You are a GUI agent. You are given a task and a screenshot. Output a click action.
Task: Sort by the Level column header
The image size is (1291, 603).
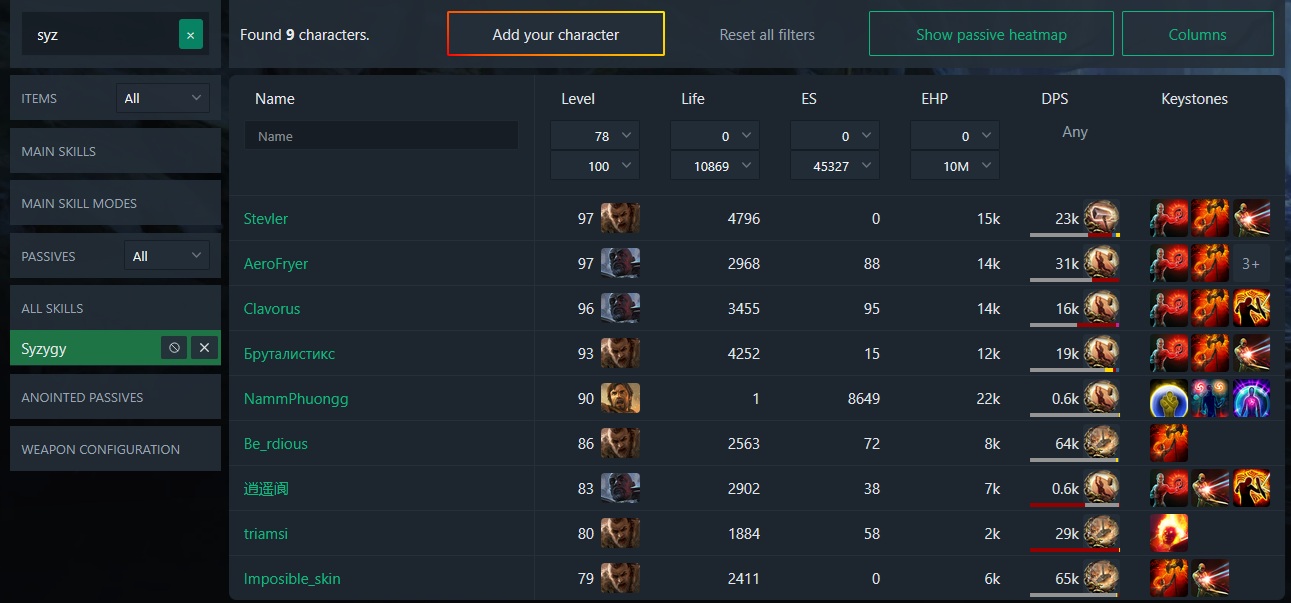tap(578, 99)
